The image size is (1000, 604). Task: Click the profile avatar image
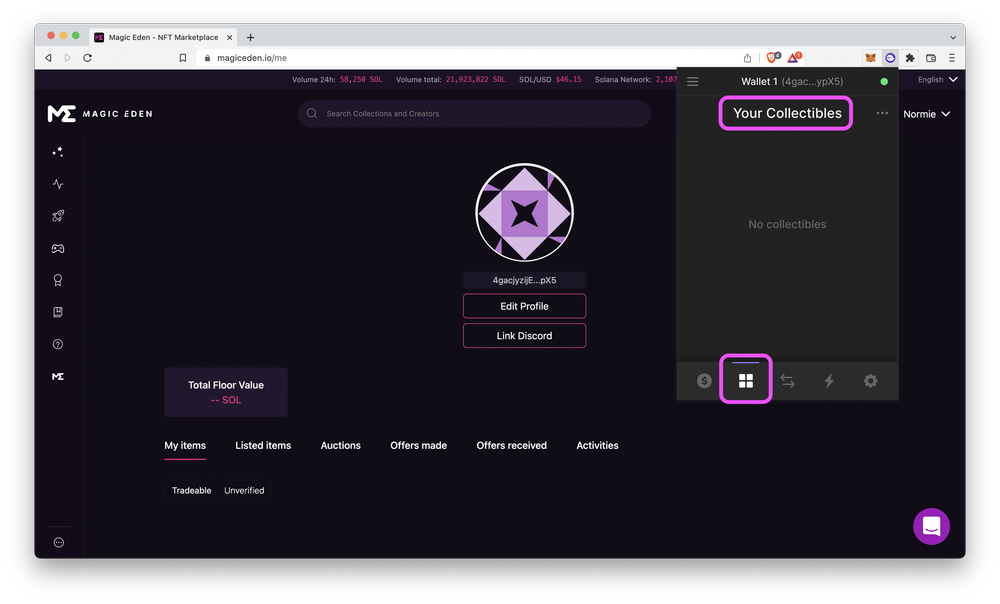click(x=524, y=212)
